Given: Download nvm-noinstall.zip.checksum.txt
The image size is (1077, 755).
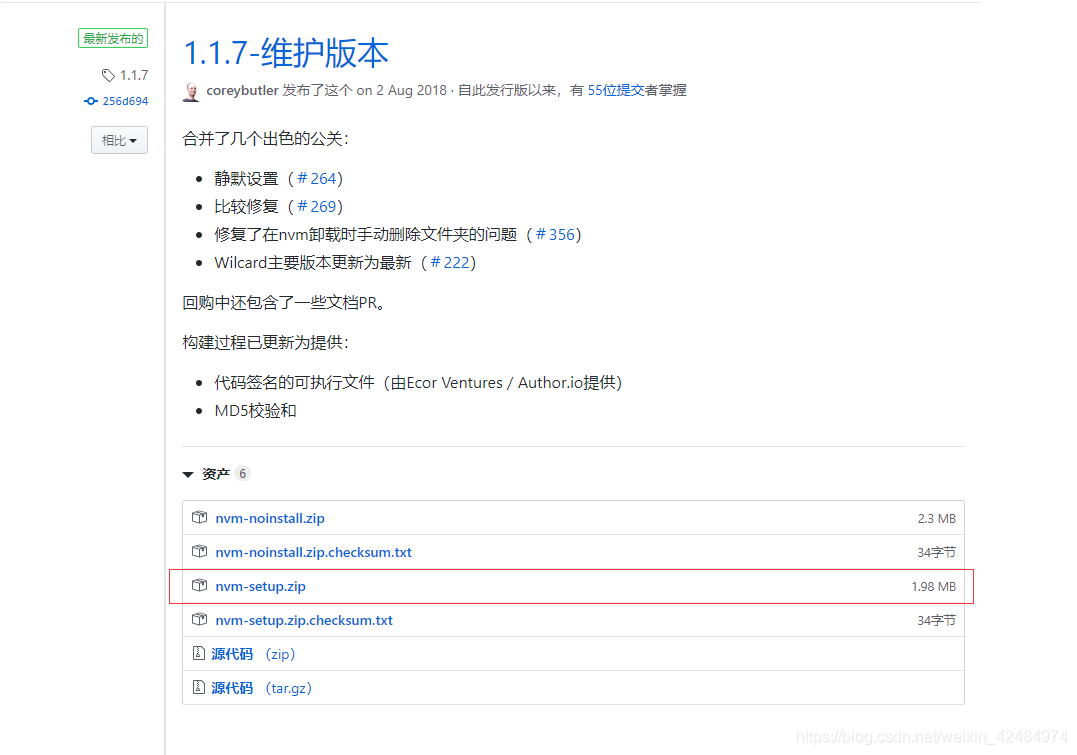Looking at the screenshot, I should coord(313,552).
